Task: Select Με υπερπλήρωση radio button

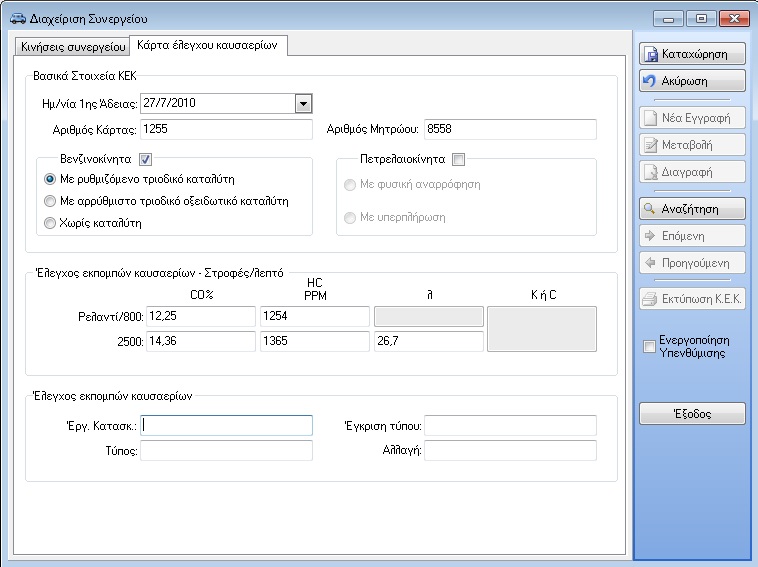Action: [x=350, y=218]
